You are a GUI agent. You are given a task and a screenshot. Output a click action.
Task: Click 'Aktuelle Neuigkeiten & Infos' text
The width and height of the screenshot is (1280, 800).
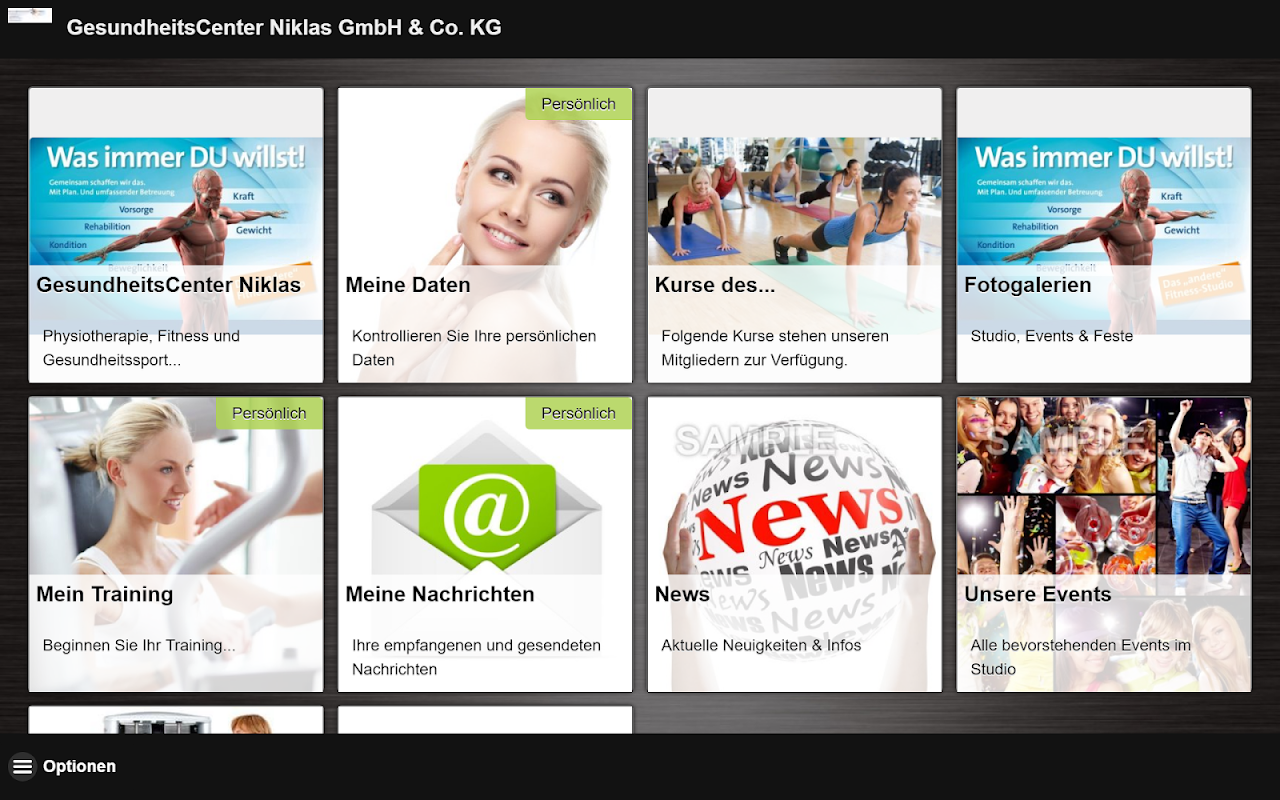click(761, 645)
